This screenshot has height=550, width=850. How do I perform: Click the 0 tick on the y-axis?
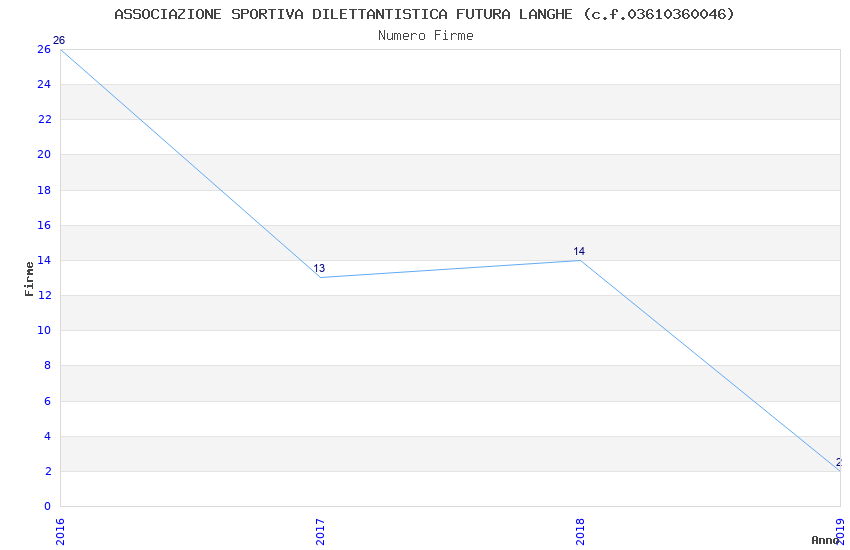[47, 506]
